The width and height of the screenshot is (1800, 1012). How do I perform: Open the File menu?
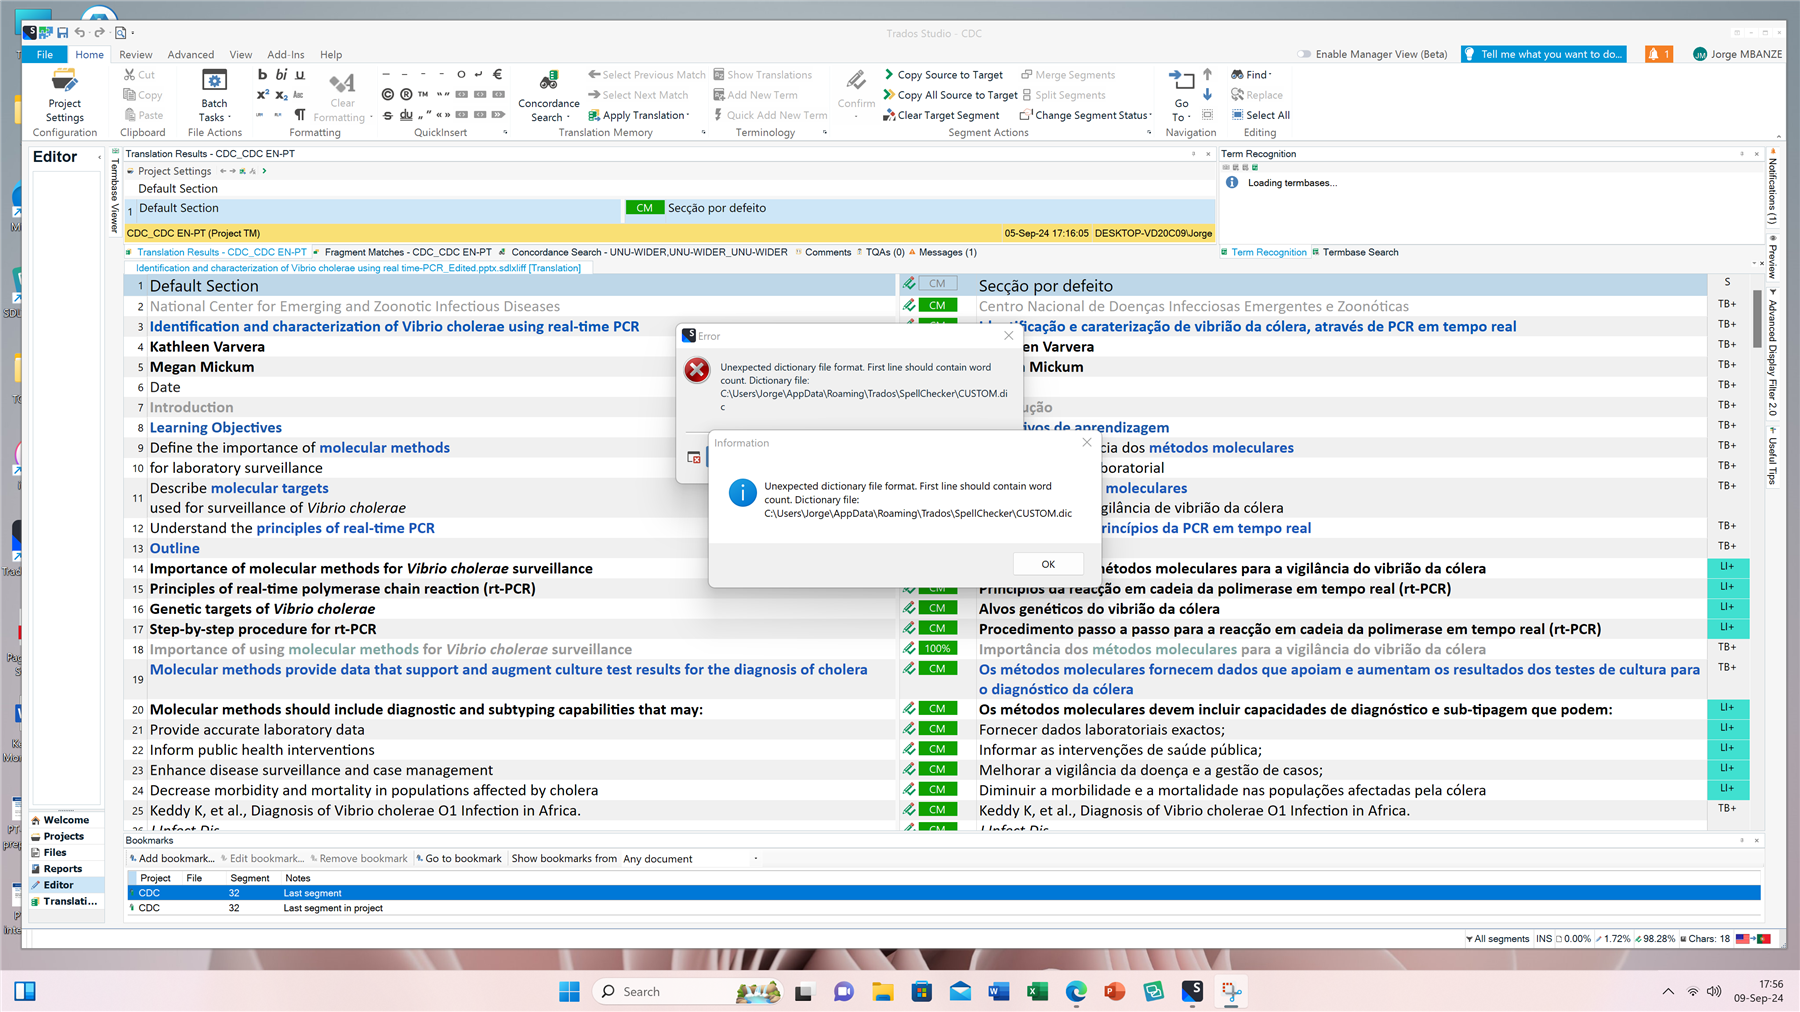coord(45,54)
